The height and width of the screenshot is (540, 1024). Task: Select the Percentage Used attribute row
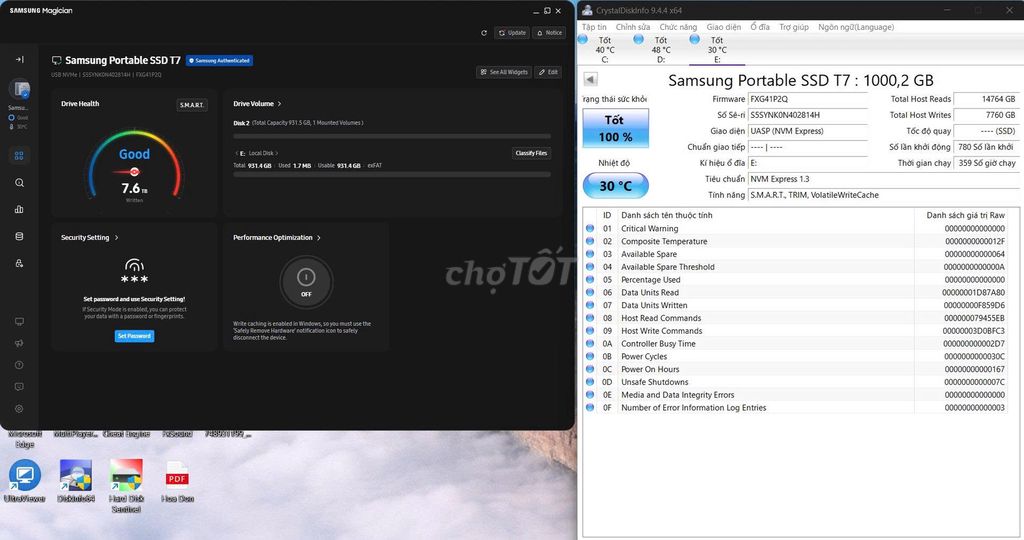point(795,279)
